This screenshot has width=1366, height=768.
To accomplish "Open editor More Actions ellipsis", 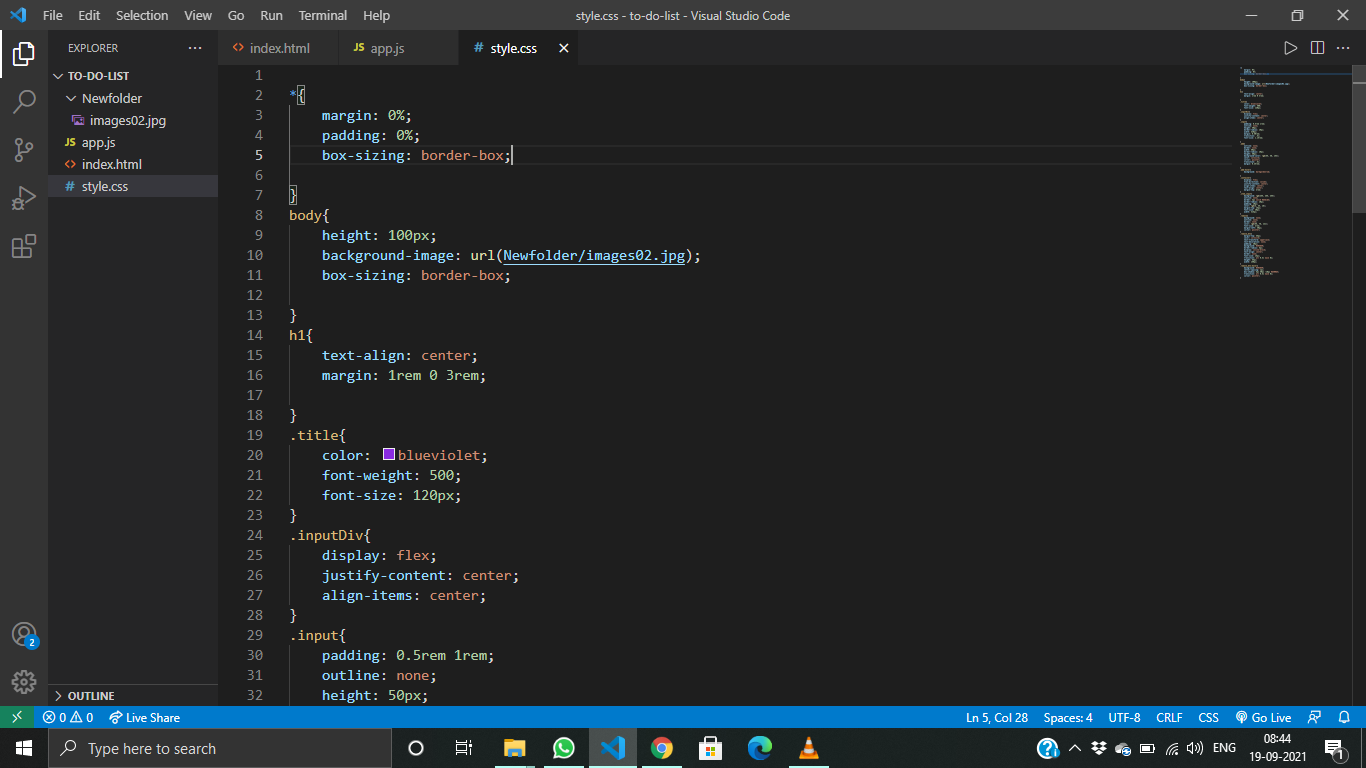I will 1343,48.
